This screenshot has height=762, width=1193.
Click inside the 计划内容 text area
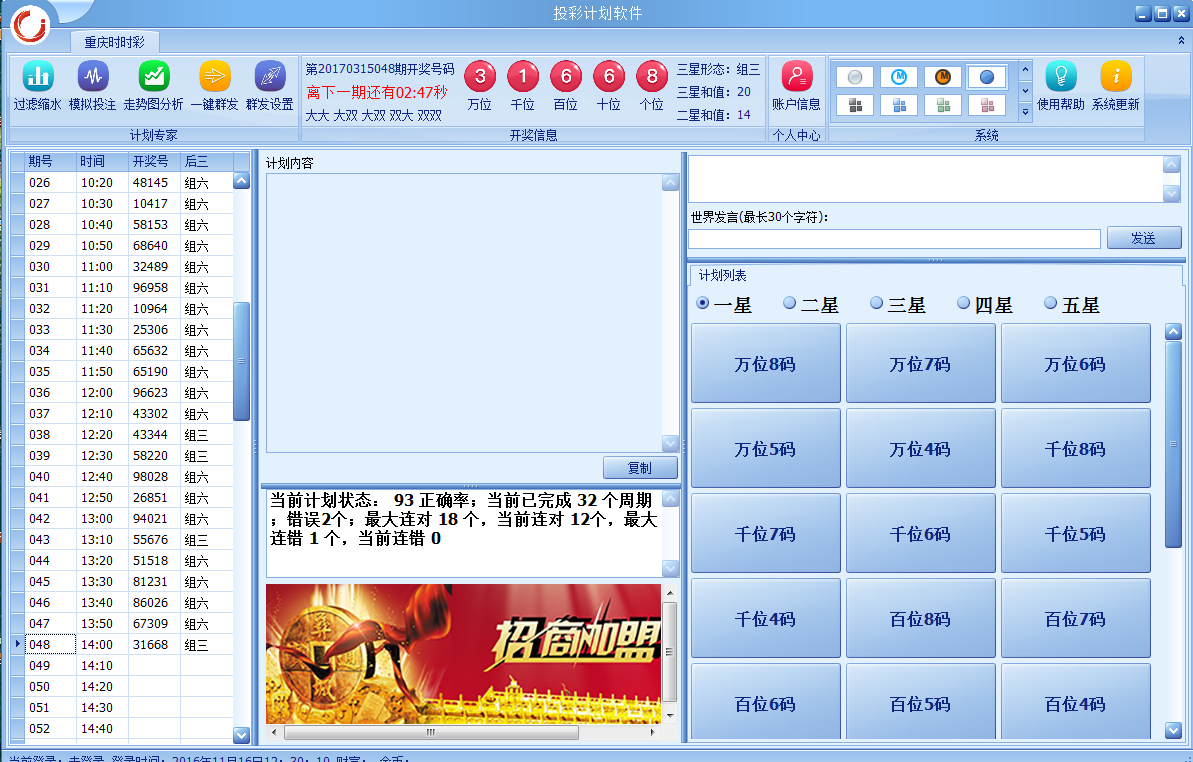(x=464, y=313)
